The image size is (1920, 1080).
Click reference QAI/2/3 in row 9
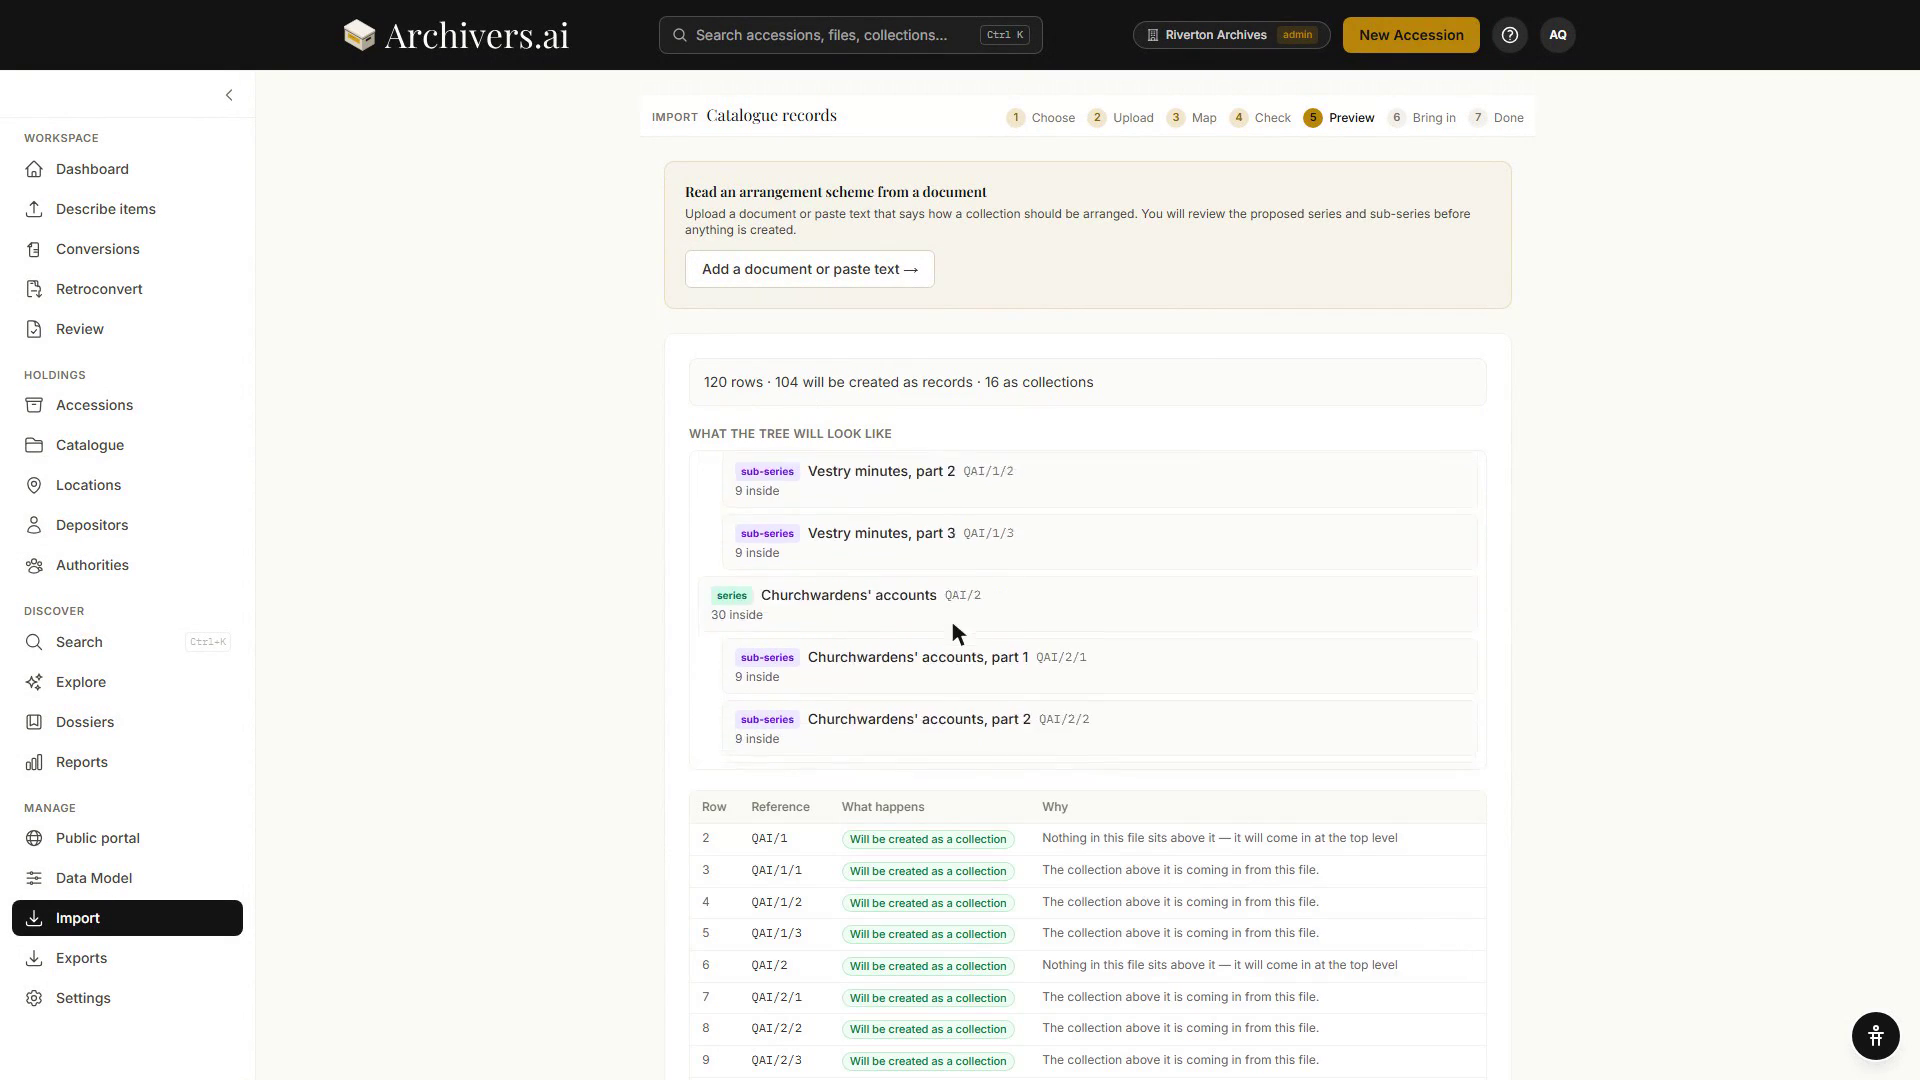(776, 1061)
